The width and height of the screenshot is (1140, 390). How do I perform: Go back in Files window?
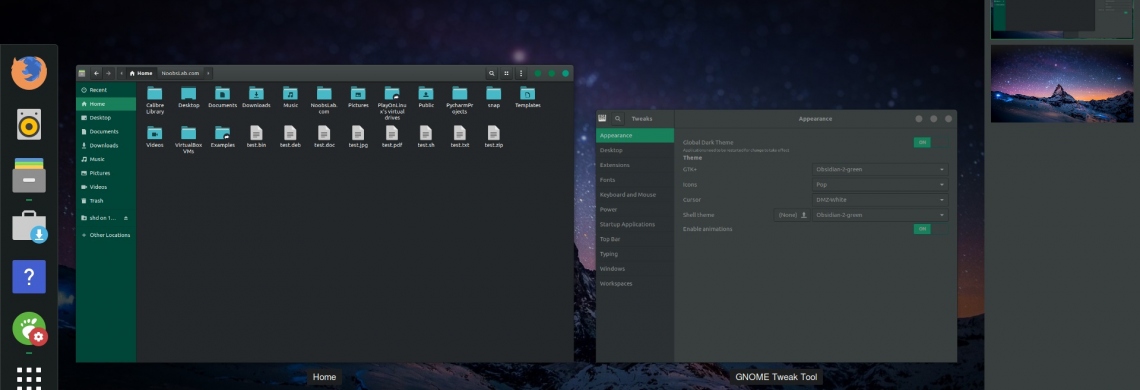pos(96,73)
